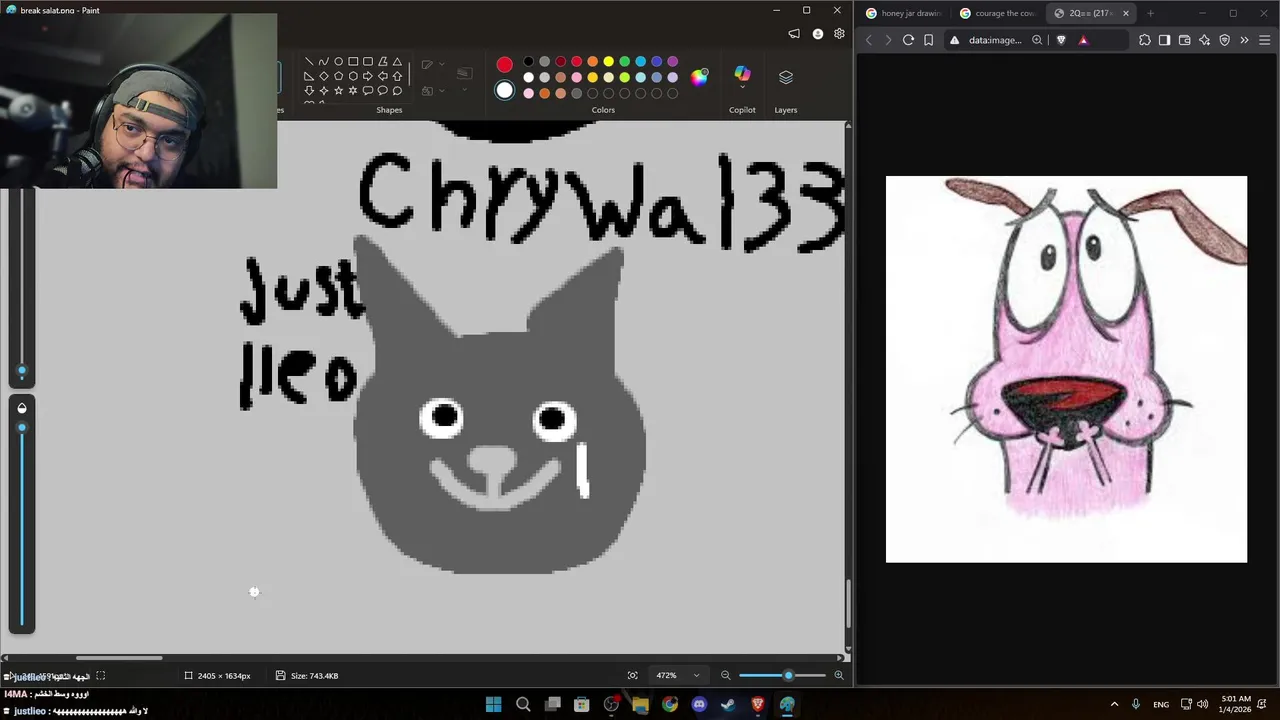Pick the black color in palette
1280x720 pixels.
528,62
